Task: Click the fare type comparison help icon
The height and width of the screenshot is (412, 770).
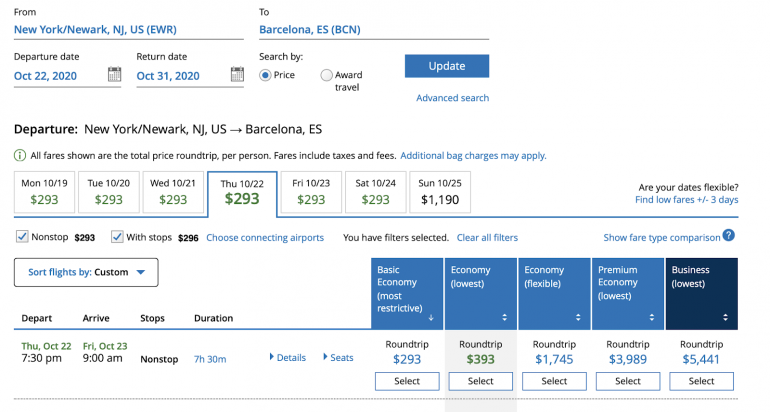Action: (x=729, y=236)
